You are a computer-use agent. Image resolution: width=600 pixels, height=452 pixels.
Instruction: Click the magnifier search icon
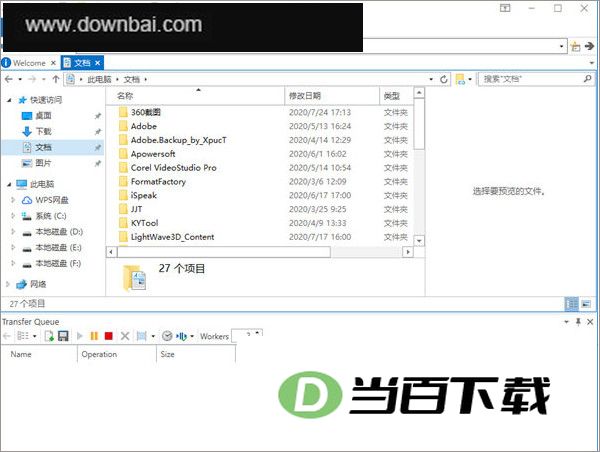587,79
